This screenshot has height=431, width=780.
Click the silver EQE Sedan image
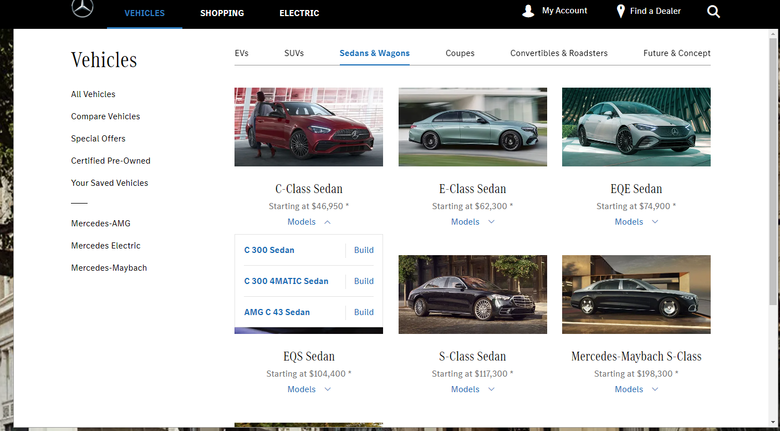[x=636, y=127]
